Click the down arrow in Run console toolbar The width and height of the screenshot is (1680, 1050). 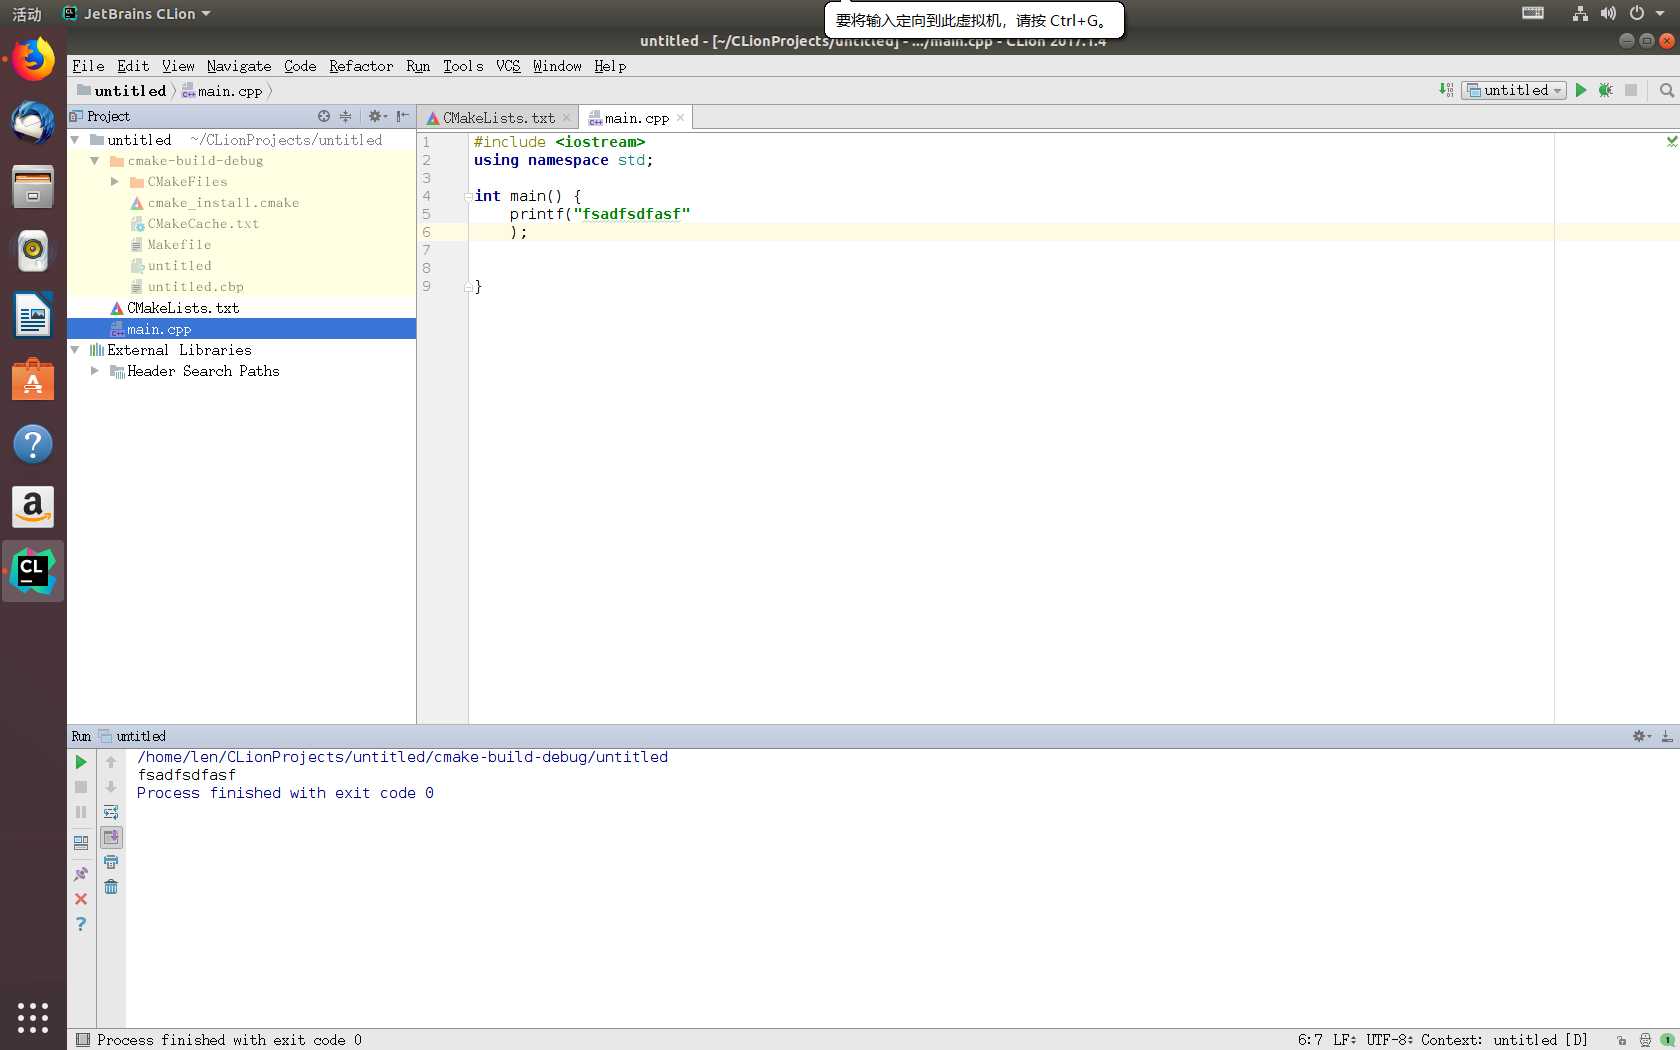(x=111, y=787)
